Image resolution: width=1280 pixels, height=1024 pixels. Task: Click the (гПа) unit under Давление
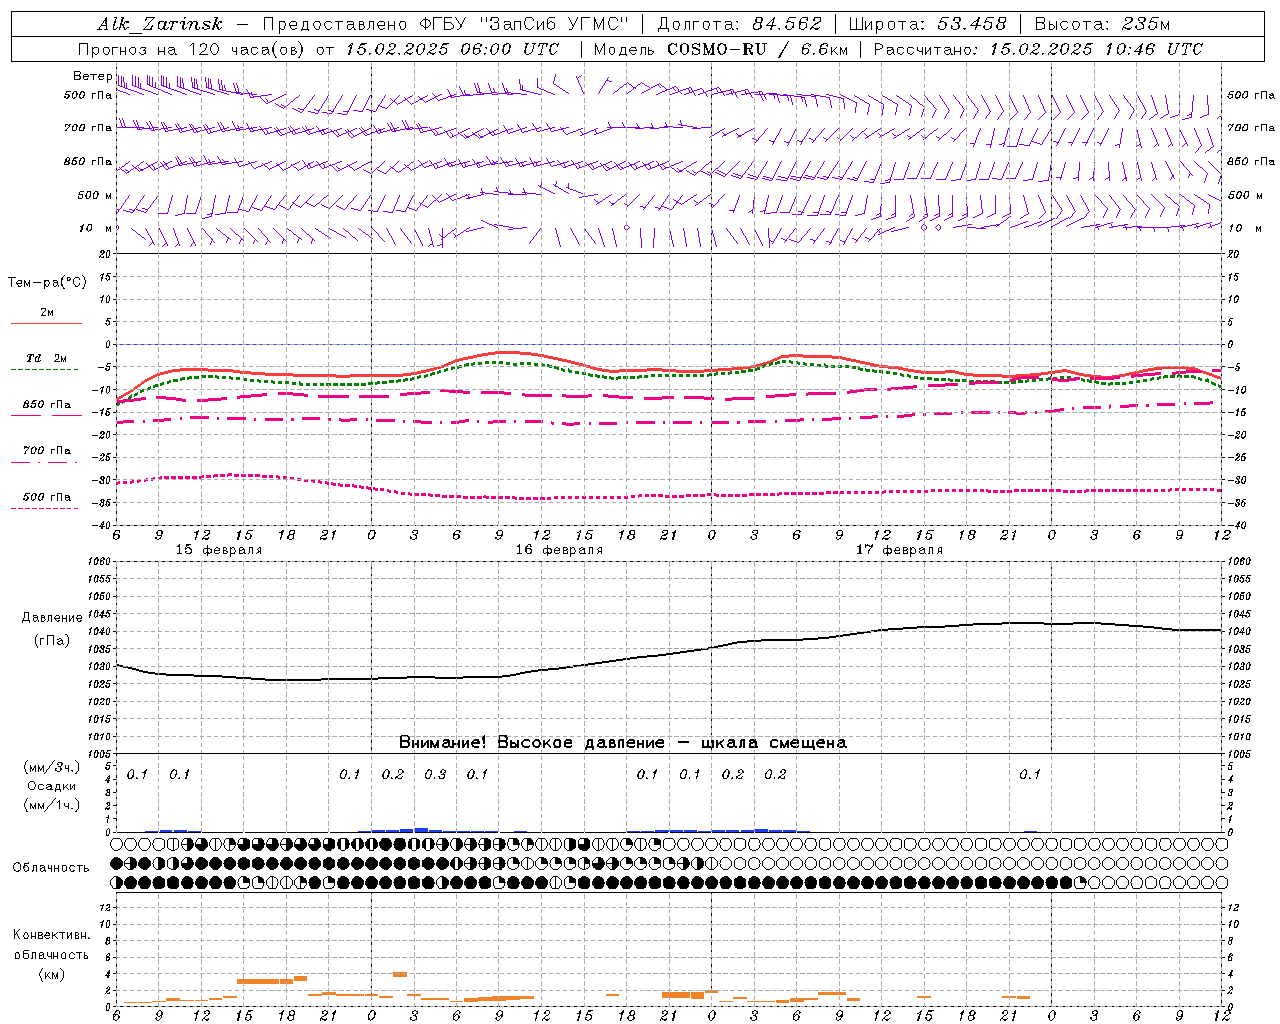pyautogui.click(x=52, y=640)
